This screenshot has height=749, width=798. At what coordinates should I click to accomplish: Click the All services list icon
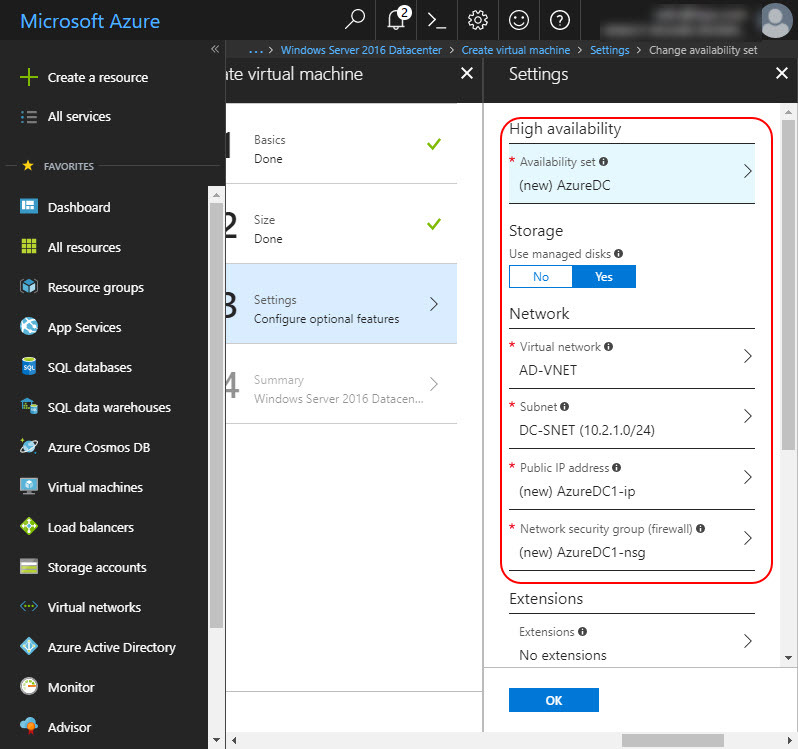29,117
